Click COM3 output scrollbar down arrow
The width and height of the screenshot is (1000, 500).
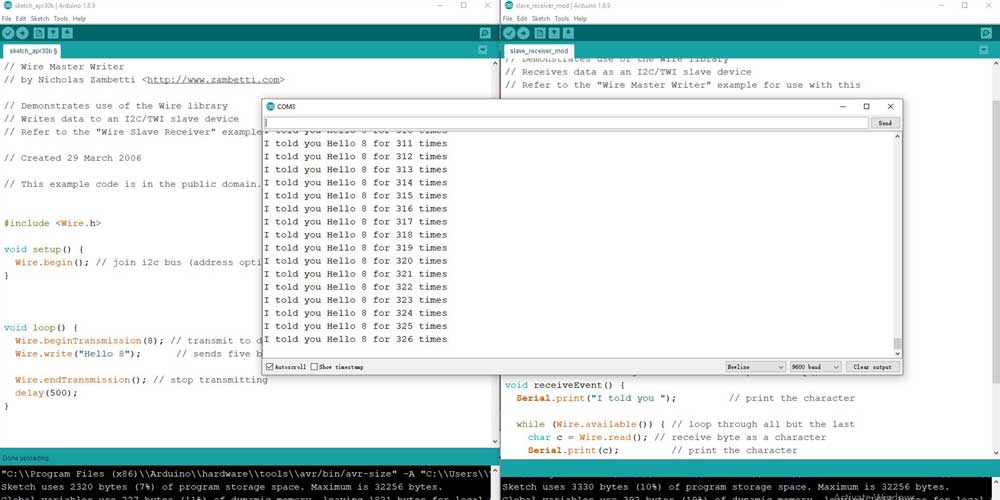(897, 353)
